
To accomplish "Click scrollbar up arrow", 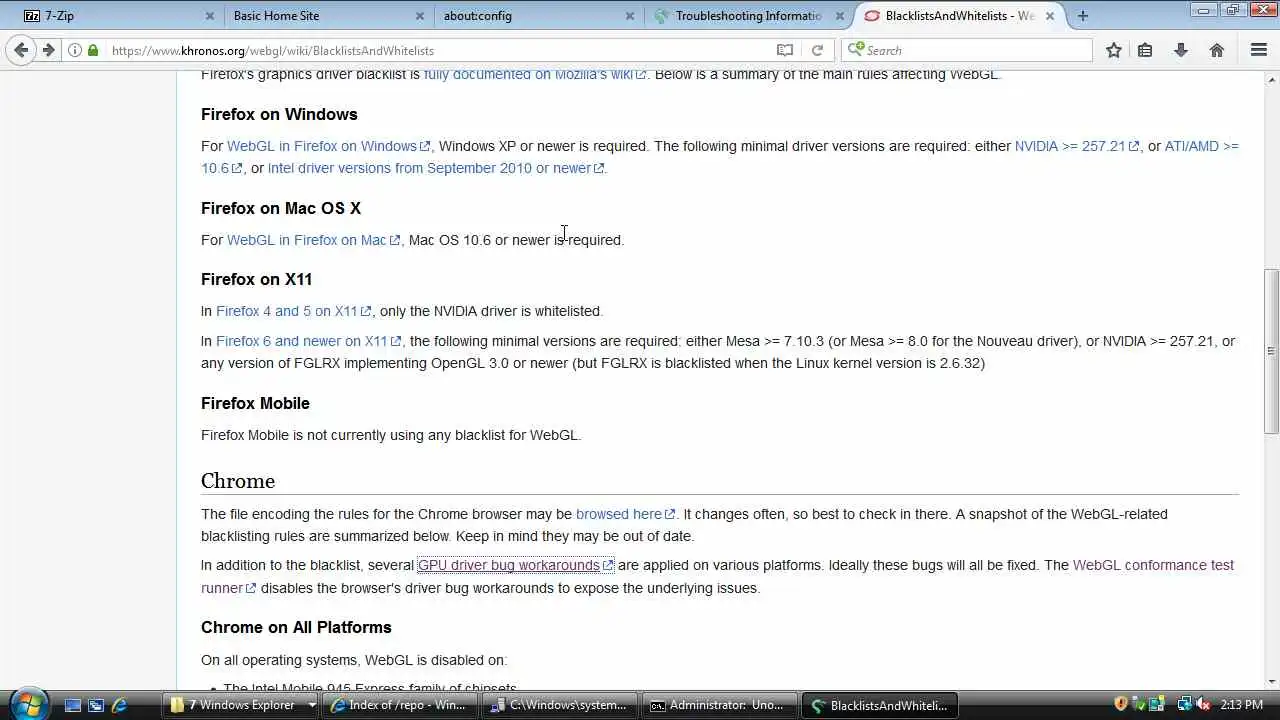I will (x=1271, y=79).
